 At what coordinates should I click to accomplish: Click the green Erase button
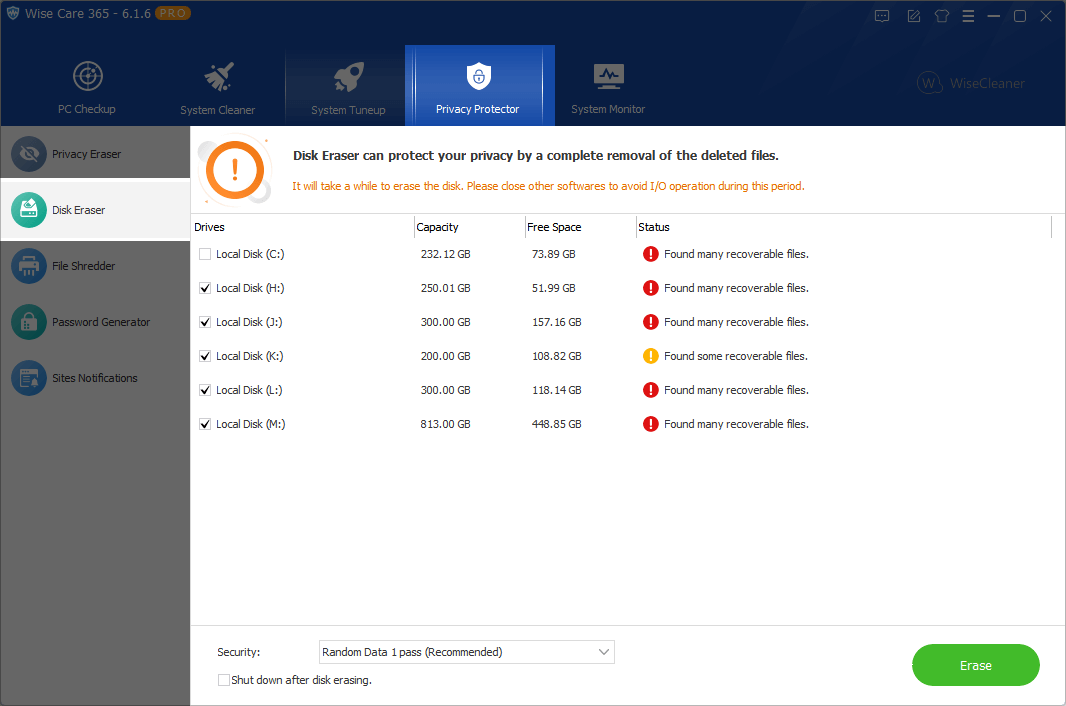click(x=976, y=665)
